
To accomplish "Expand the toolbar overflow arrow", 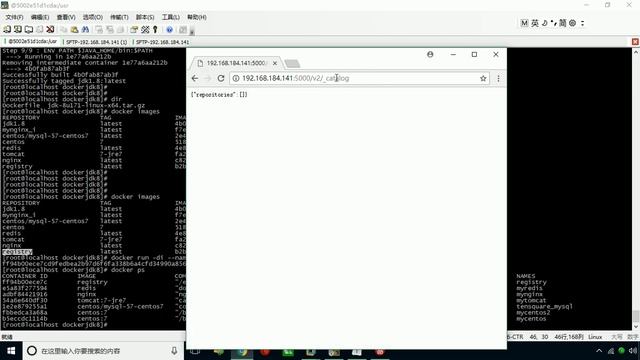I will (192, 30).
